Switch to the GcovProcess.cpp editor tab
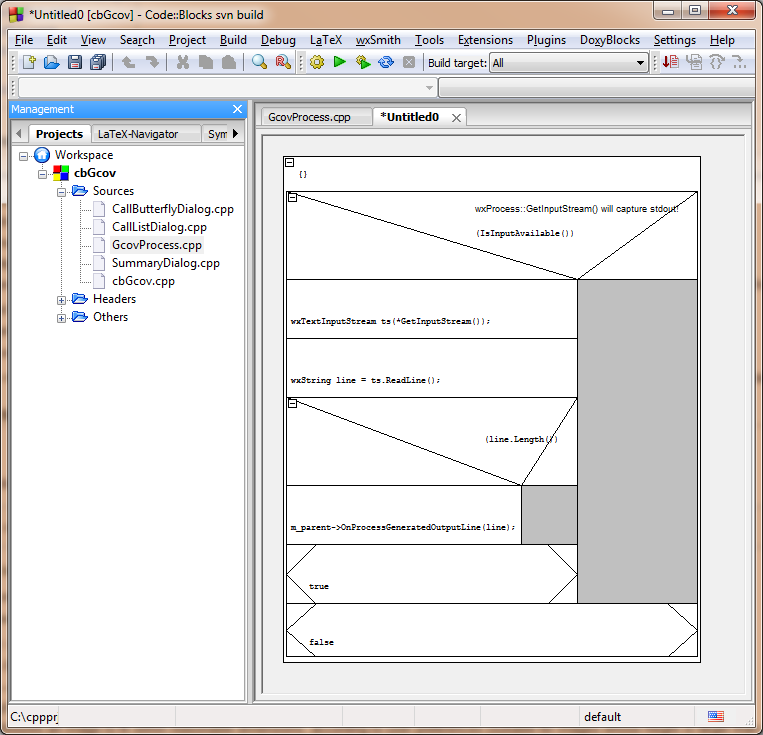Image resolution: width=763 pixels, height=735 pixels. (x=308, y=117)
